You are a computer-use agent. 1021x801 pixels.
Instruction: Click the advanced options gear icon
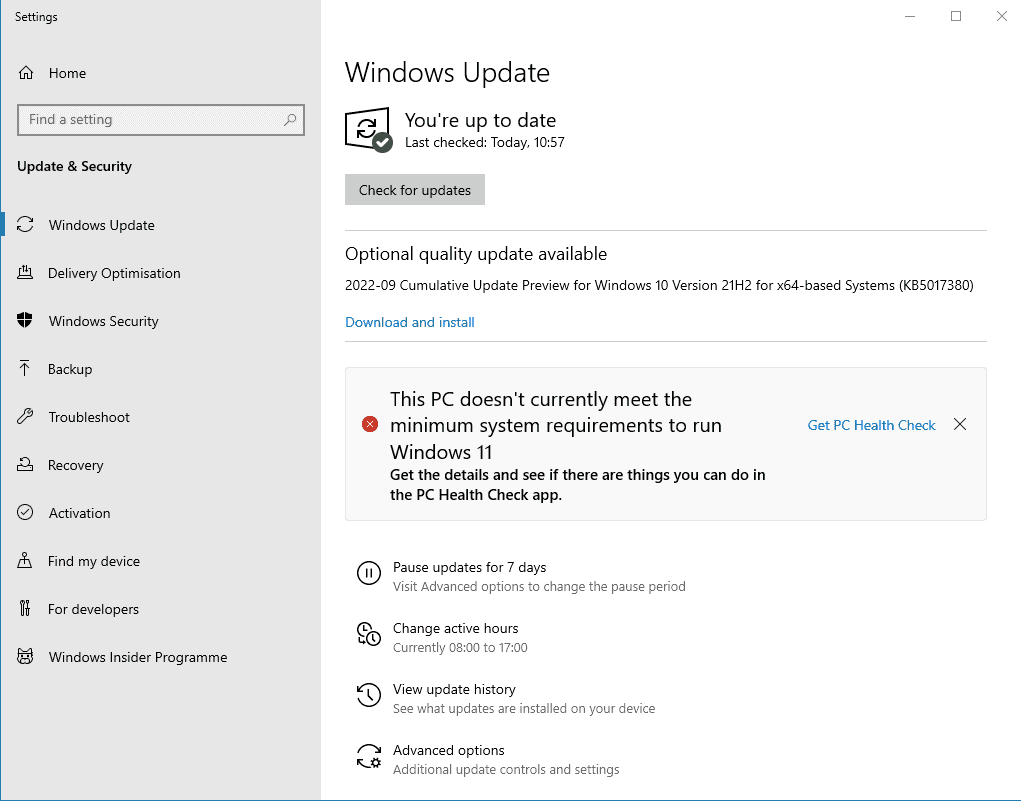click(369, 756)
